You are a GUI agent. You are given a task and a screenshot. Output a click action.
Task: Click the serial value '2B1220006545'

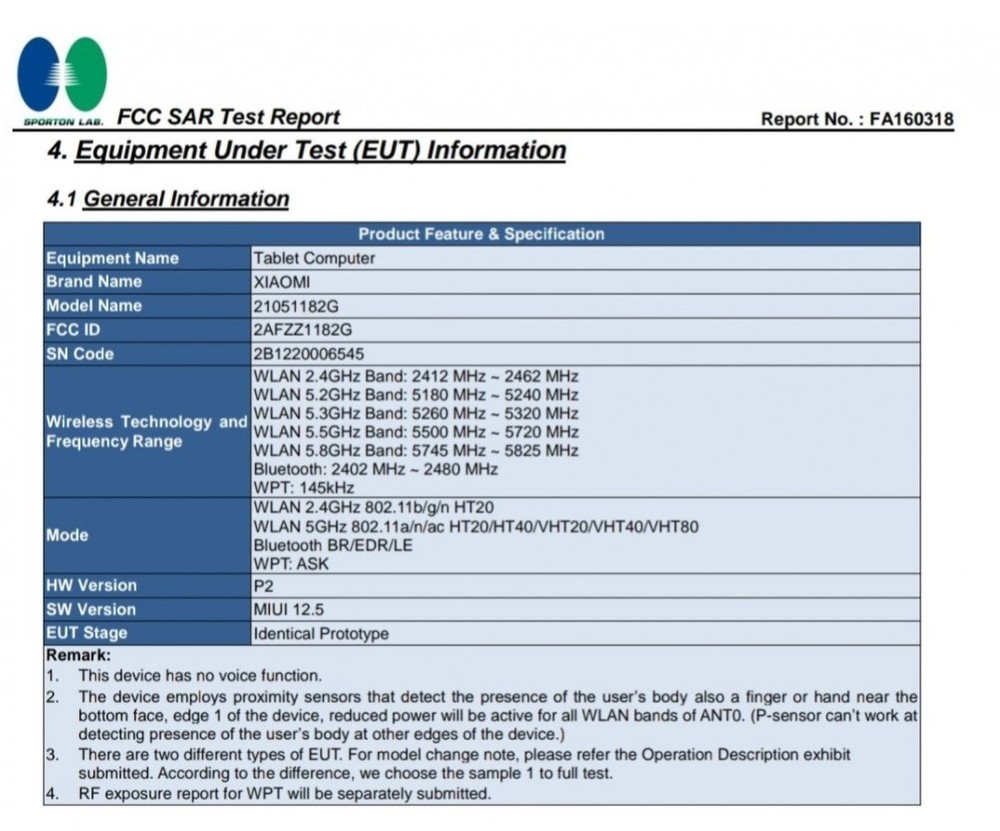point(309,355)
